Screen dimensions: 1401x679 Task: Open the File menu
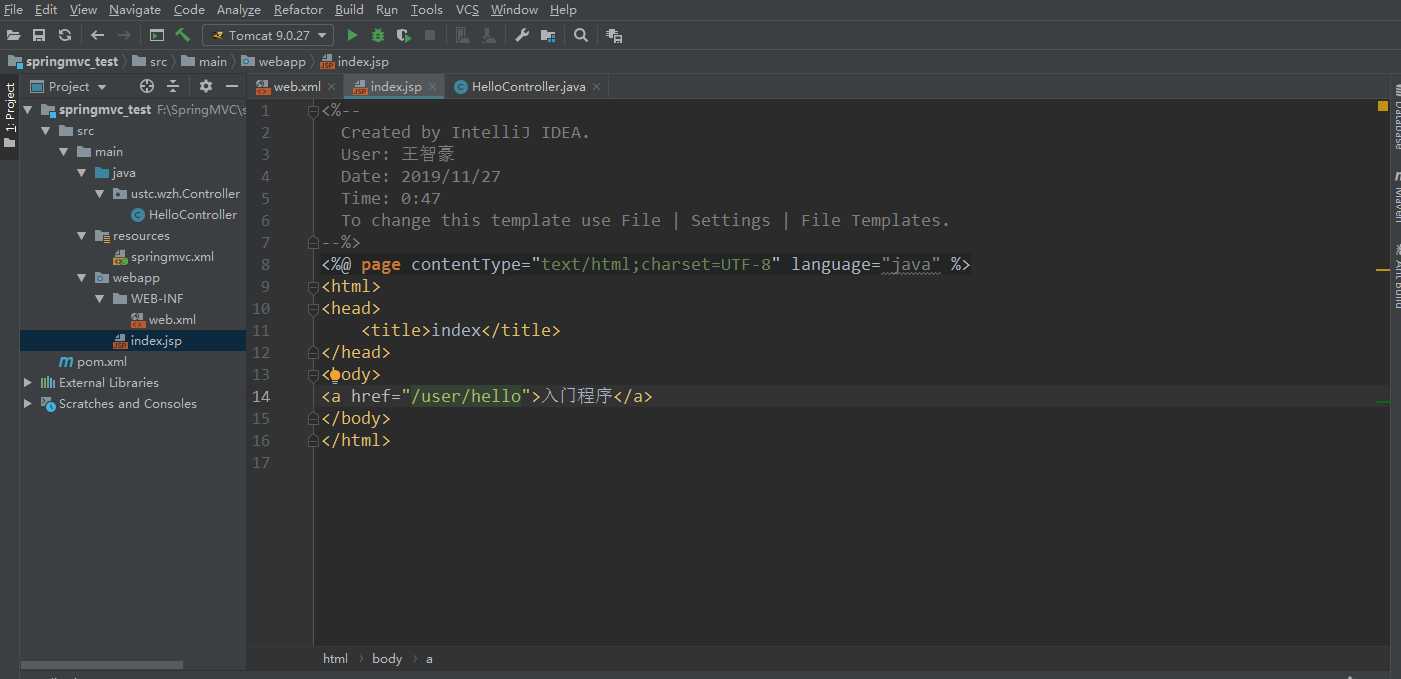13,9
